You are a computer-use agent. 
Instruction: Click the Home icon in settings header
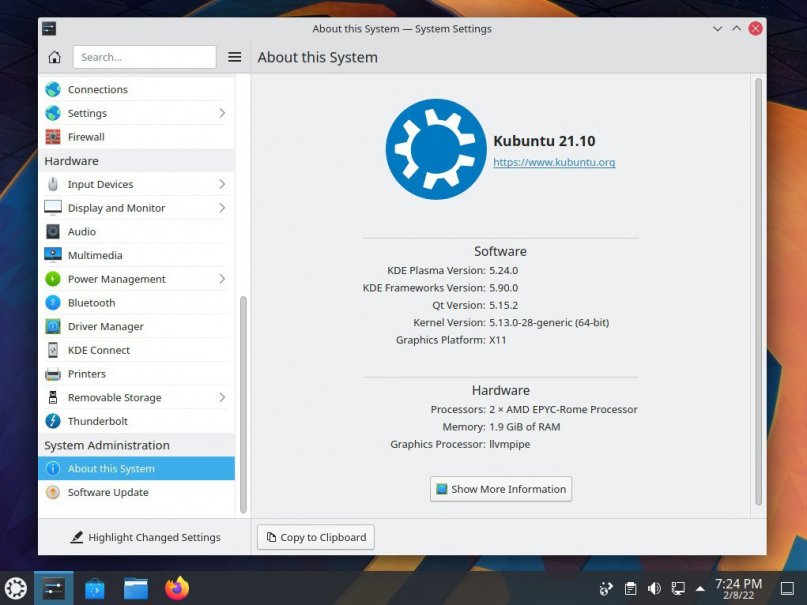[x=54, y=57]
